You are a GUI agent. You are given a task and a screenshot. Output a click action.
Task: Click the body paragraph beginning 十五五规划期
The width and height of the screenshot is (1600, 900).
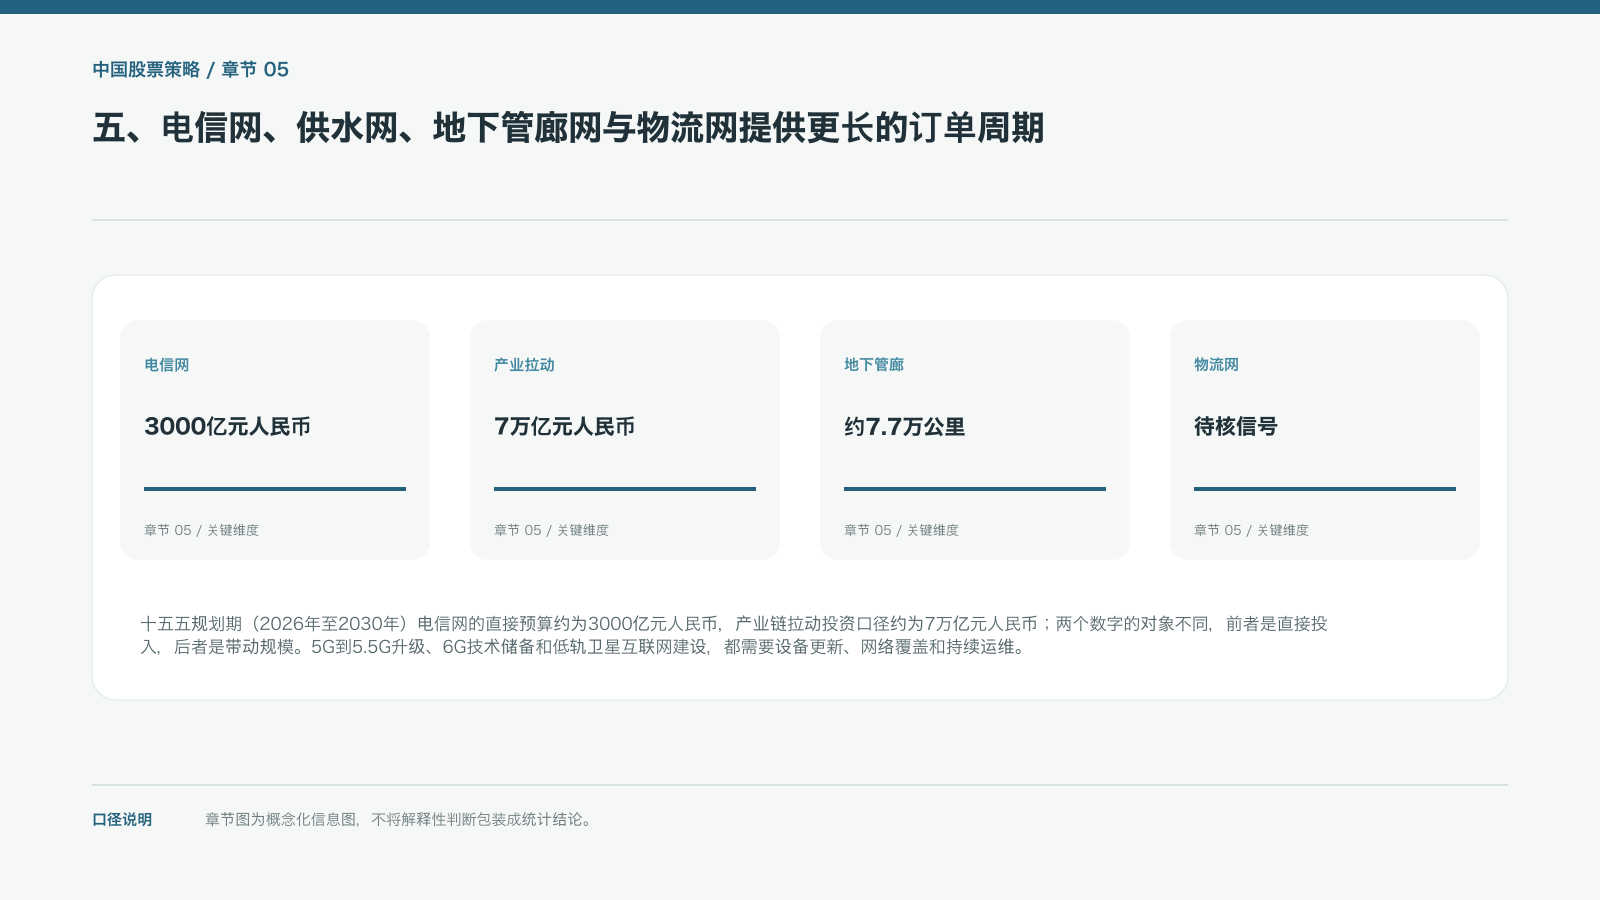(x=734, y=635)
